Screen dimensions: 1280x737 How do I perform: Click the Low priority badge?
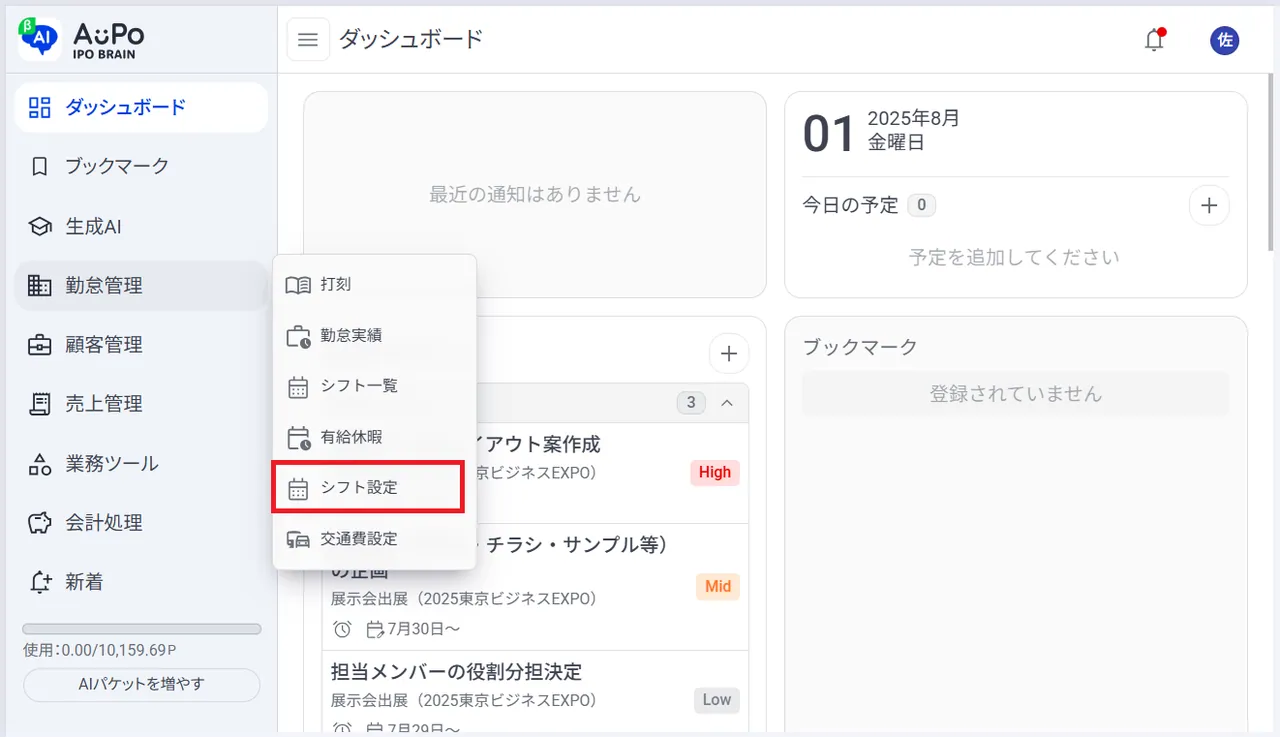[x=717, y=700]
